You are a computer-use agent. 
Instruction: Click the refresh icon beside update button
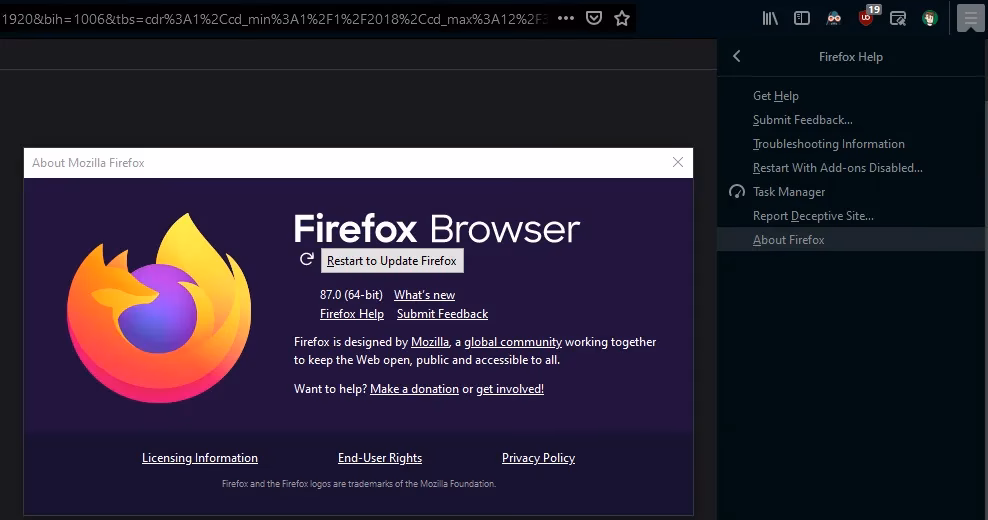coord(306,259)
